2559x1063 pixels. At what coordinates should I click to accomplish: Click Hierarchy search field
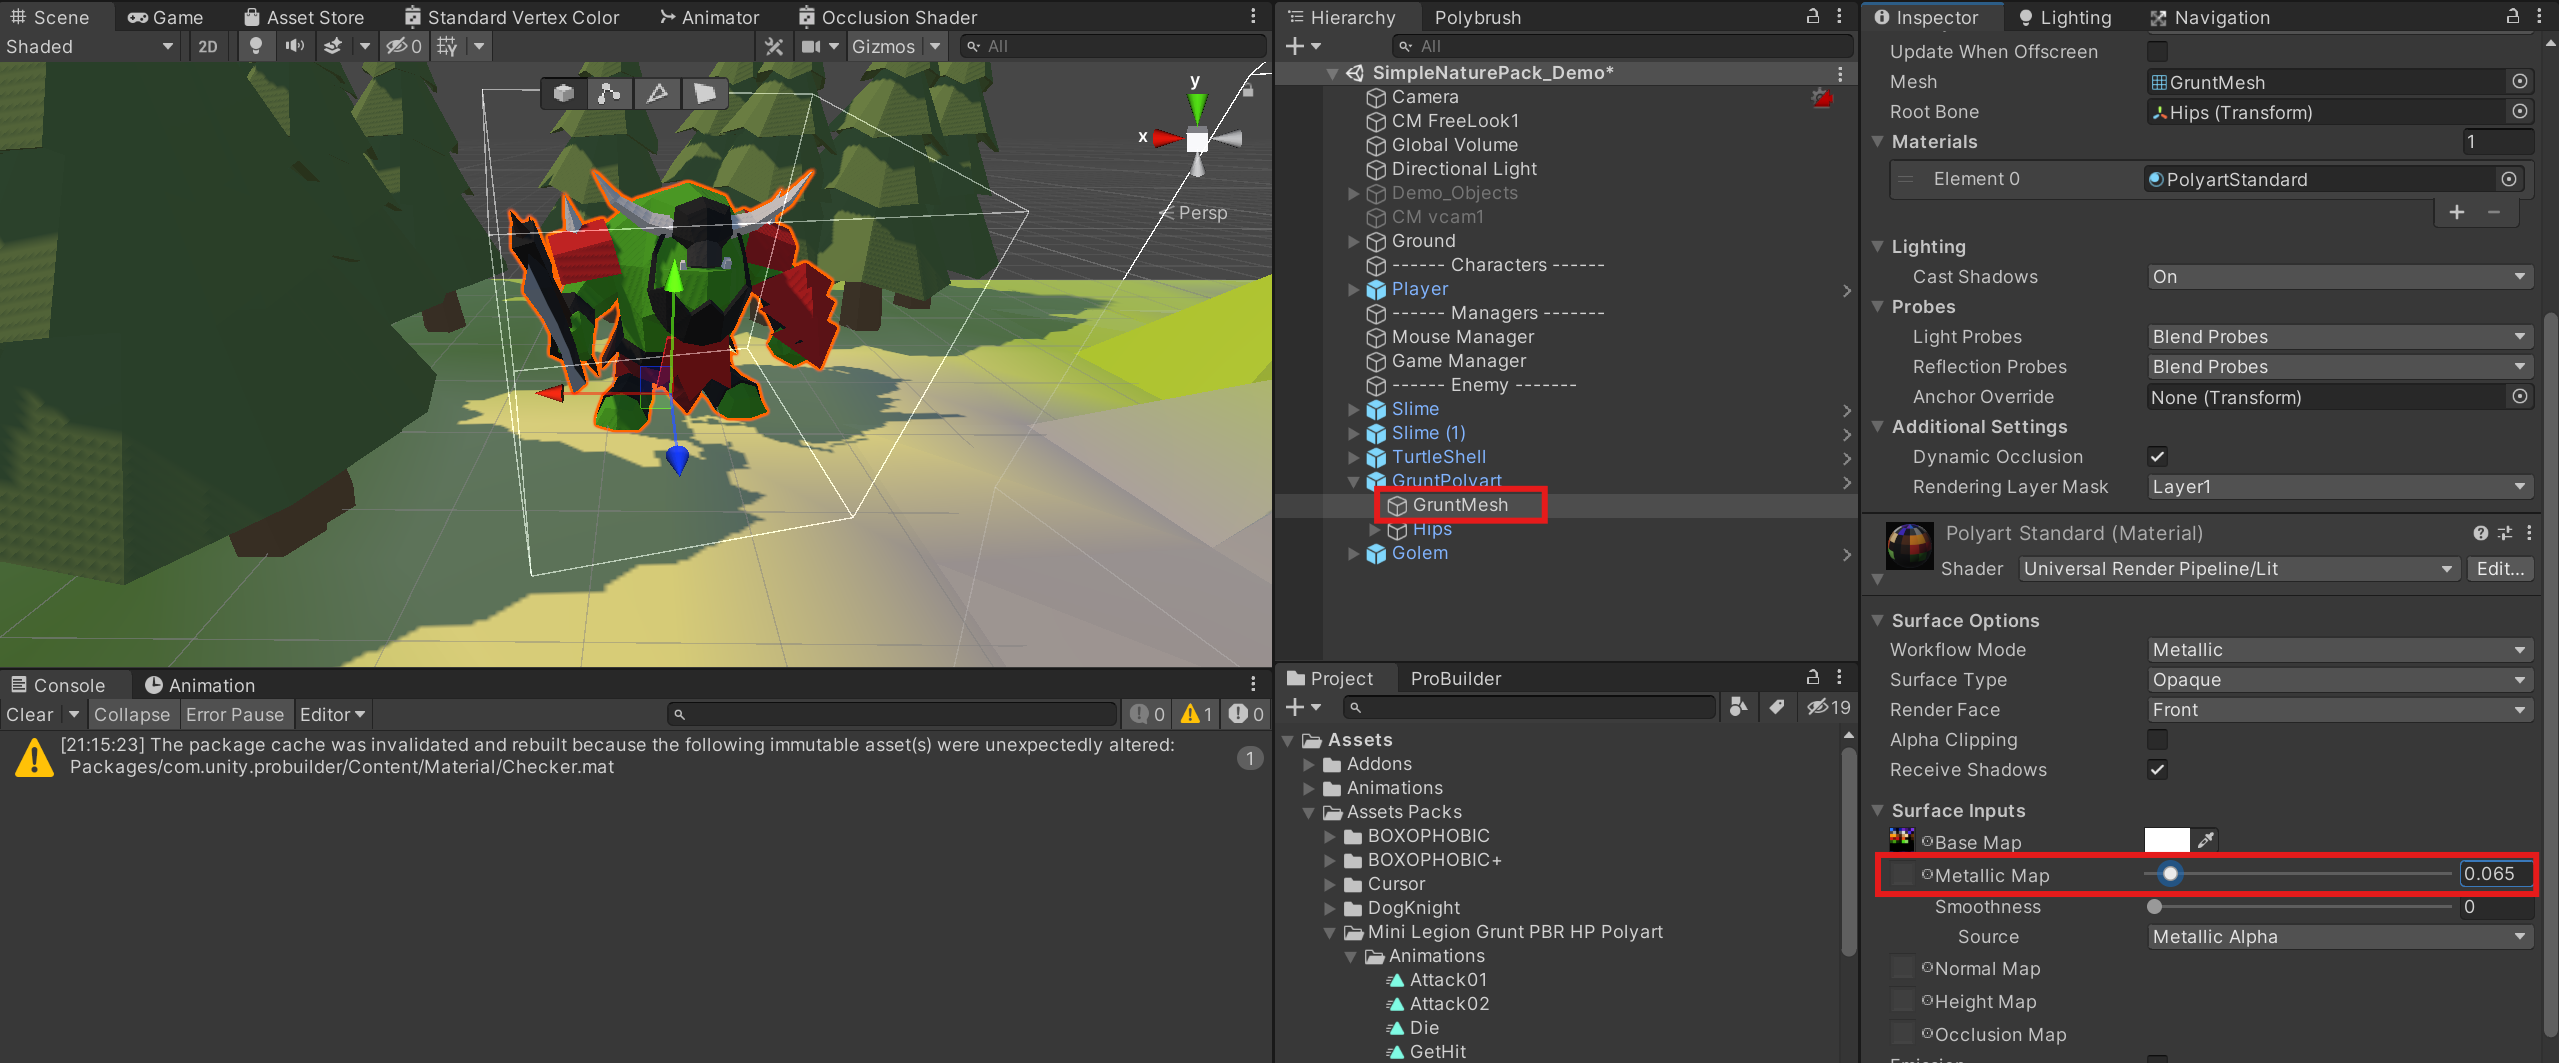point(1621,46)
